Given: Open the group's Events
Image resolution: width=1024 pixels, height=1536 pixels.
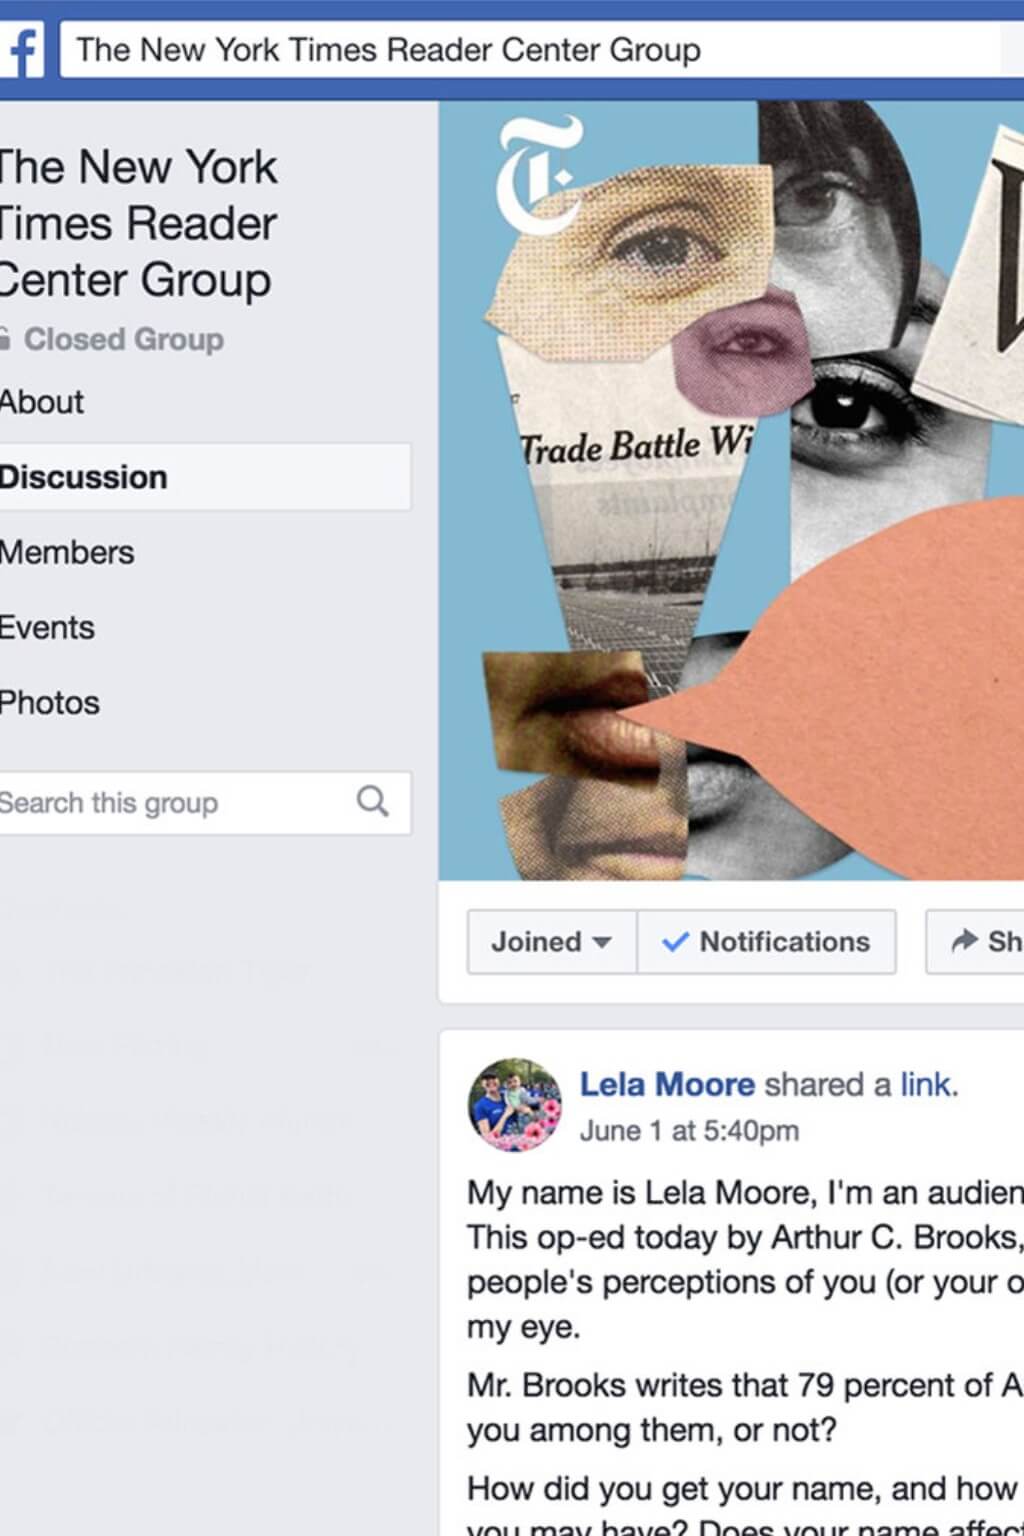Looking at the screenshot, I should [x=47, y=628].
